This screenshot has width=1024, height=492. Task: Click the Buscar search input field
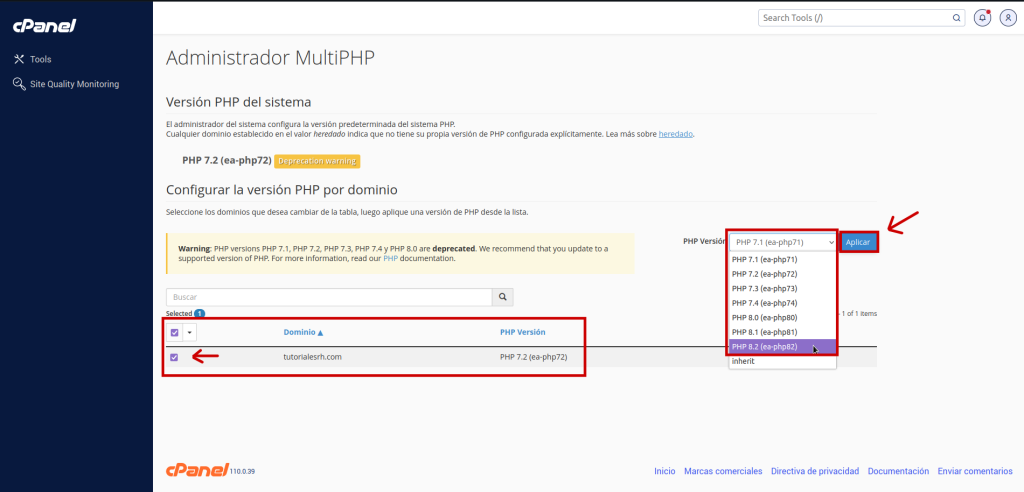click(x=330, y=297)
